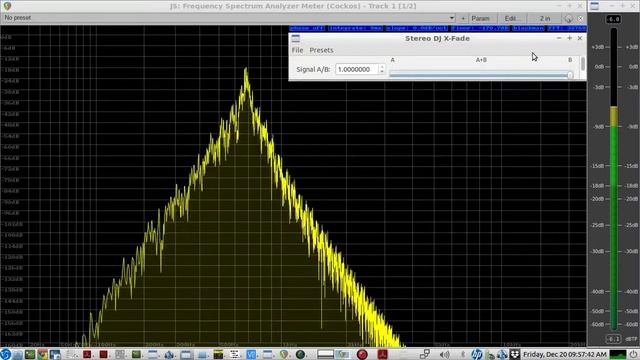This screenshot has width=640, height=360.
Task: Close the Stereo DJ X-Fade window
Action: 580,38
